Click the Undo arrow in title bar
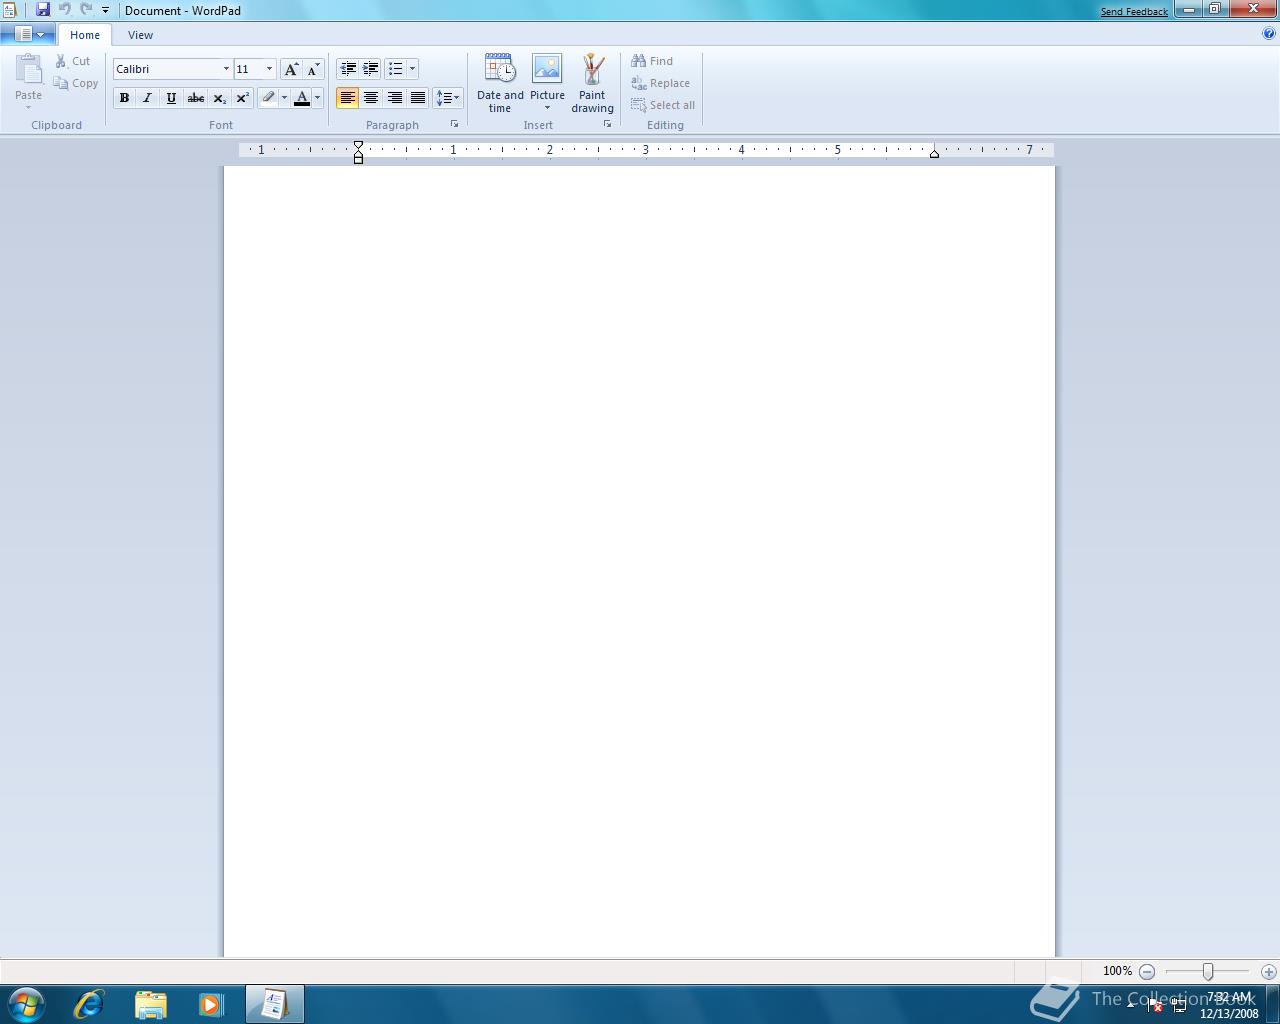Screen dimensions: 1280x1024 coord(65,10)
